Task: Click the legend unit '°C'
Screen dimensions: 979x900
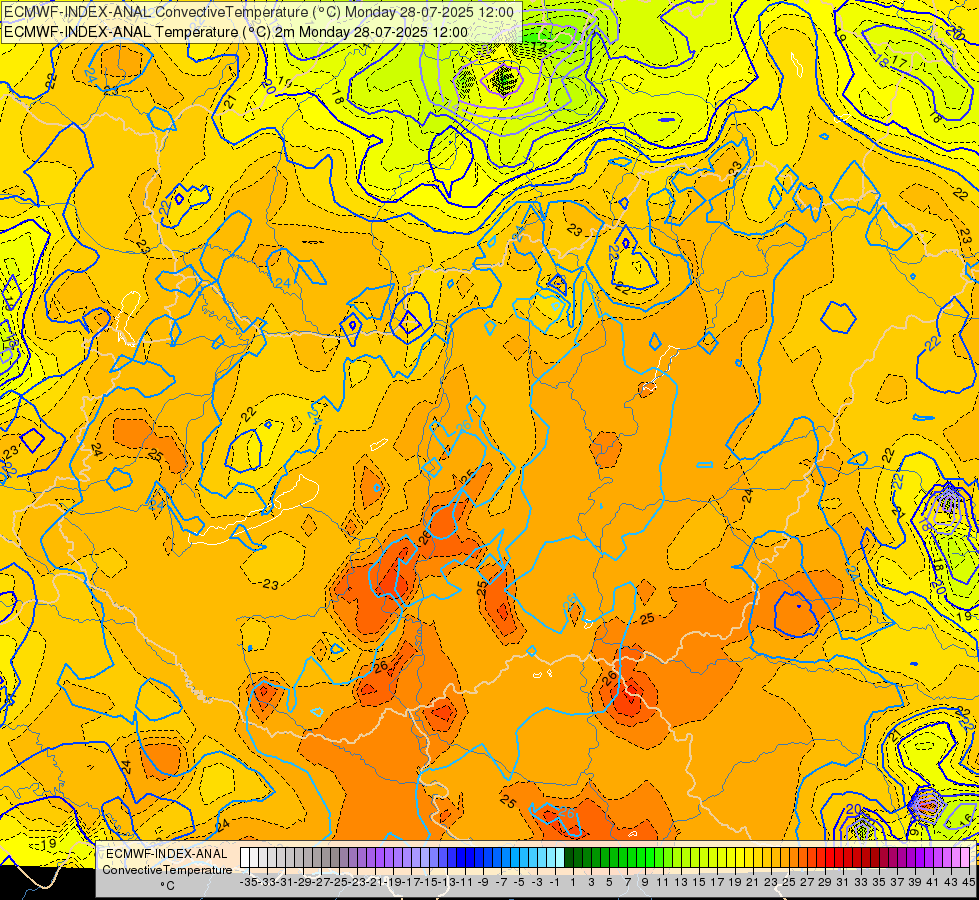Action: coord(167,886)
